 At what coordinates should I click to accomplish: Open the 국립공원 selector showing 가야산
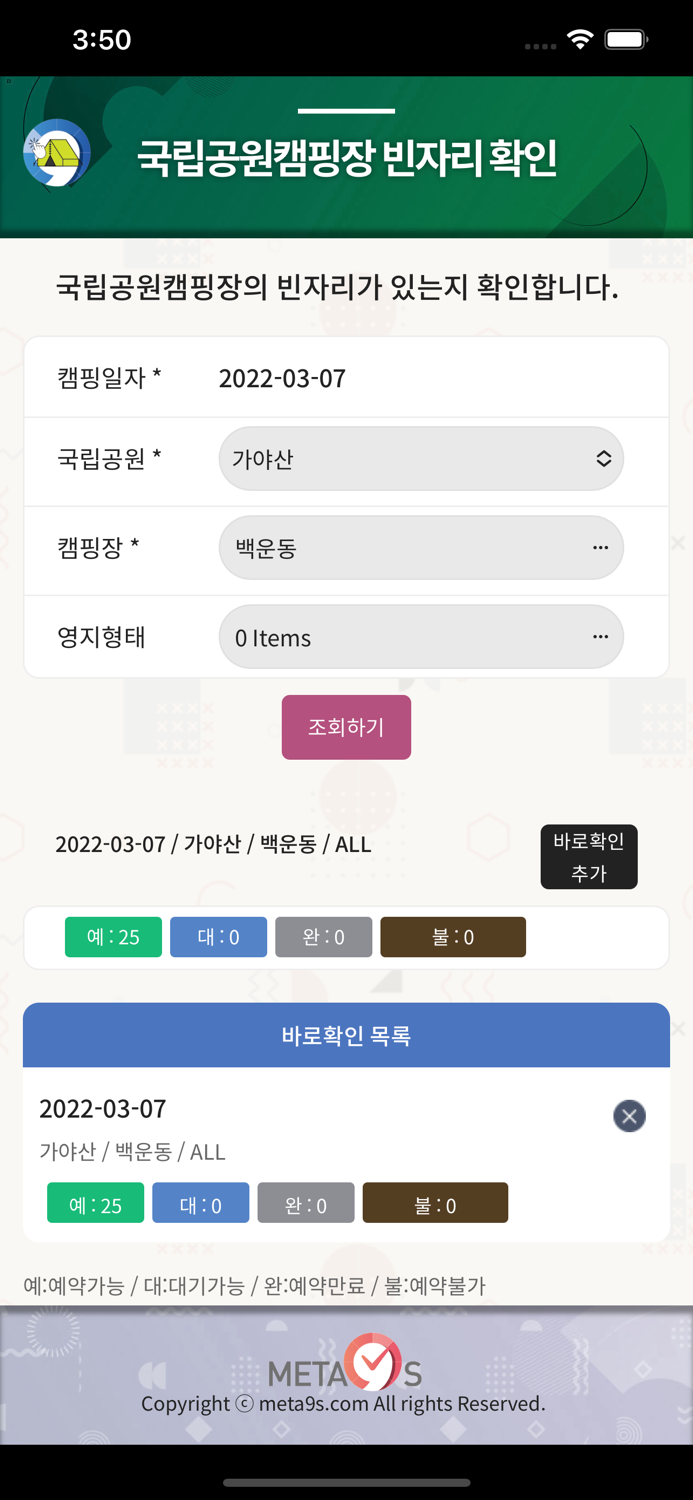(420, 458)
